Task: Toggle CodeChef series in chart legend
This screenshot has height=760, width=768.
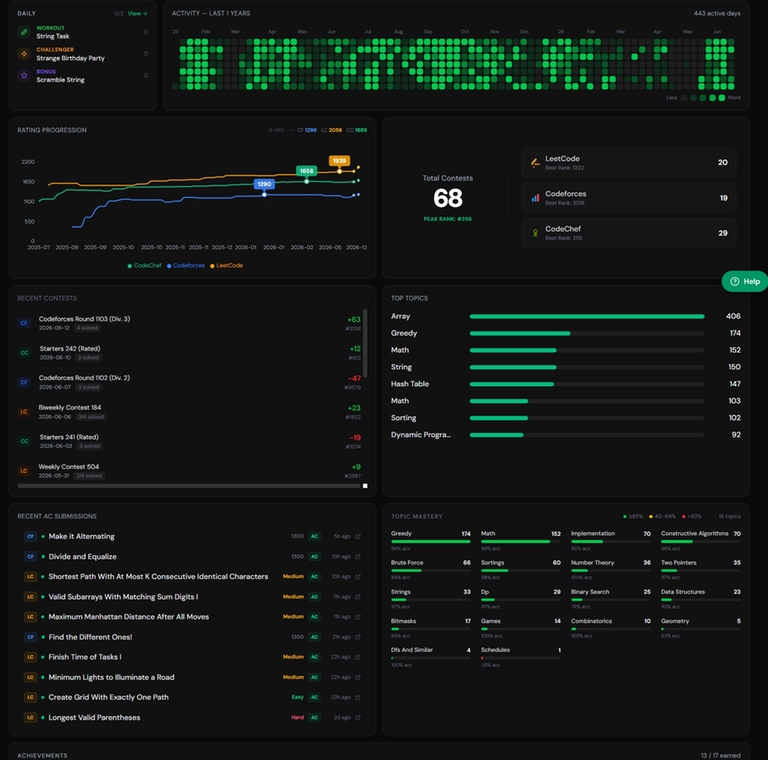Action: point(144,265)
